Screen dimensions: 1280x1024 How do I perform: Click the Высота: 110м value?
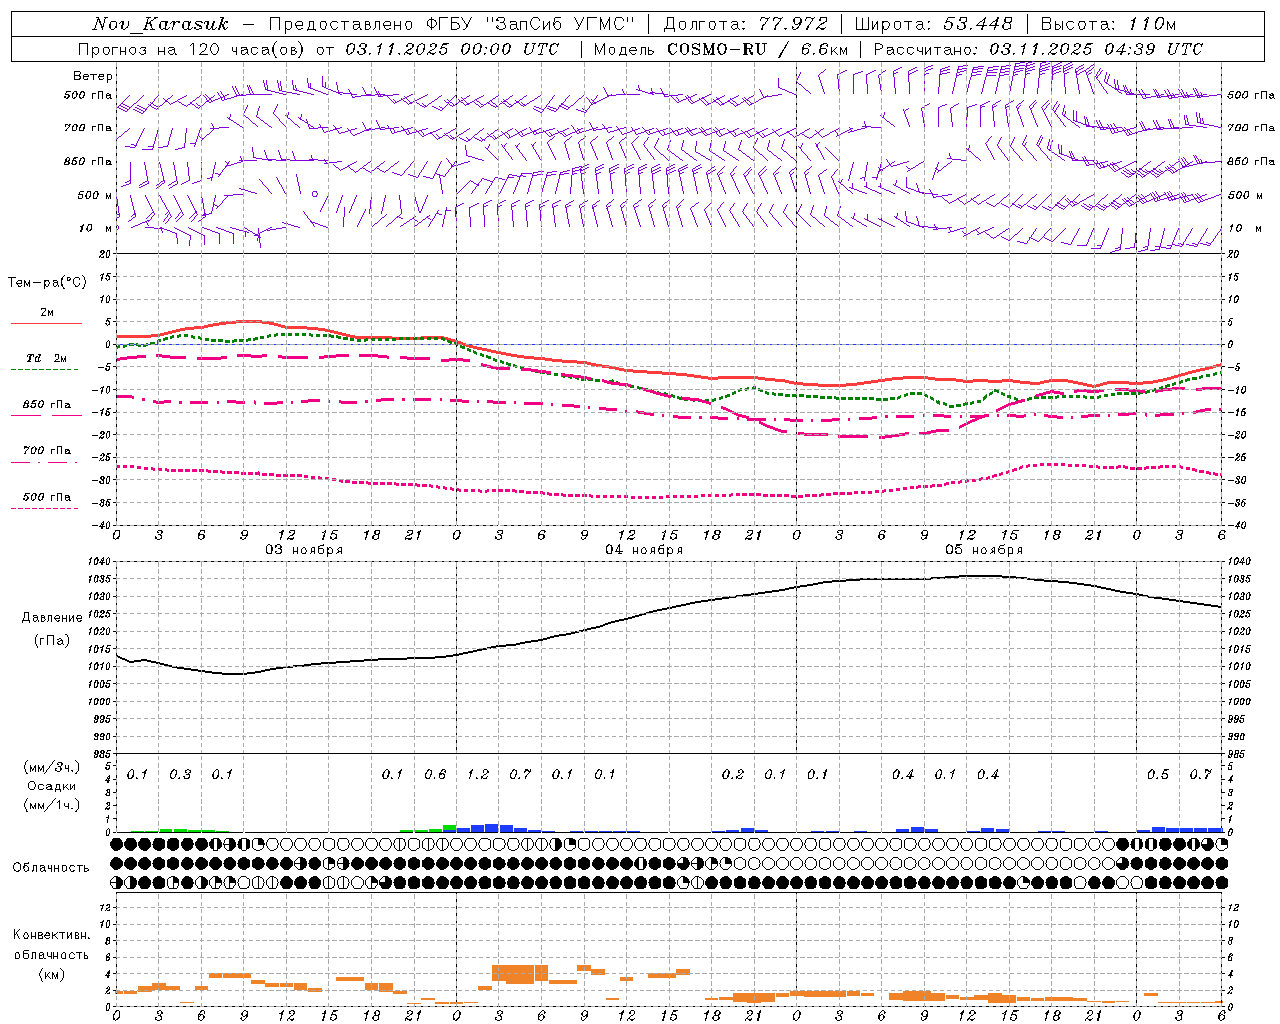pyautogui.click(x=1108, y=24)
